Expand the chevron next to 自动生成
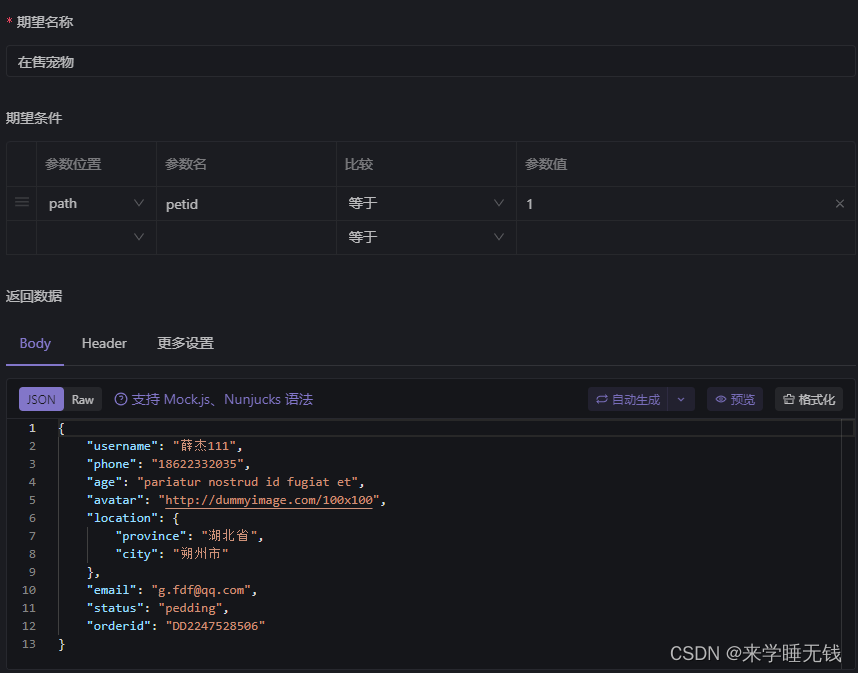Image resolution: width=858 pixels, height=673 pixels. 681,399
